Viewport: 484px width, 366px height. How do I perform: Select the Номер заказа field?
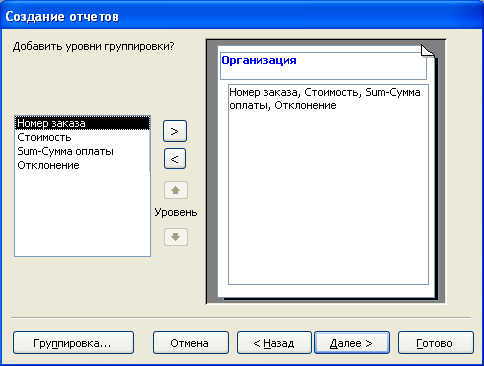pyautogui.click(x=82, y=123)
